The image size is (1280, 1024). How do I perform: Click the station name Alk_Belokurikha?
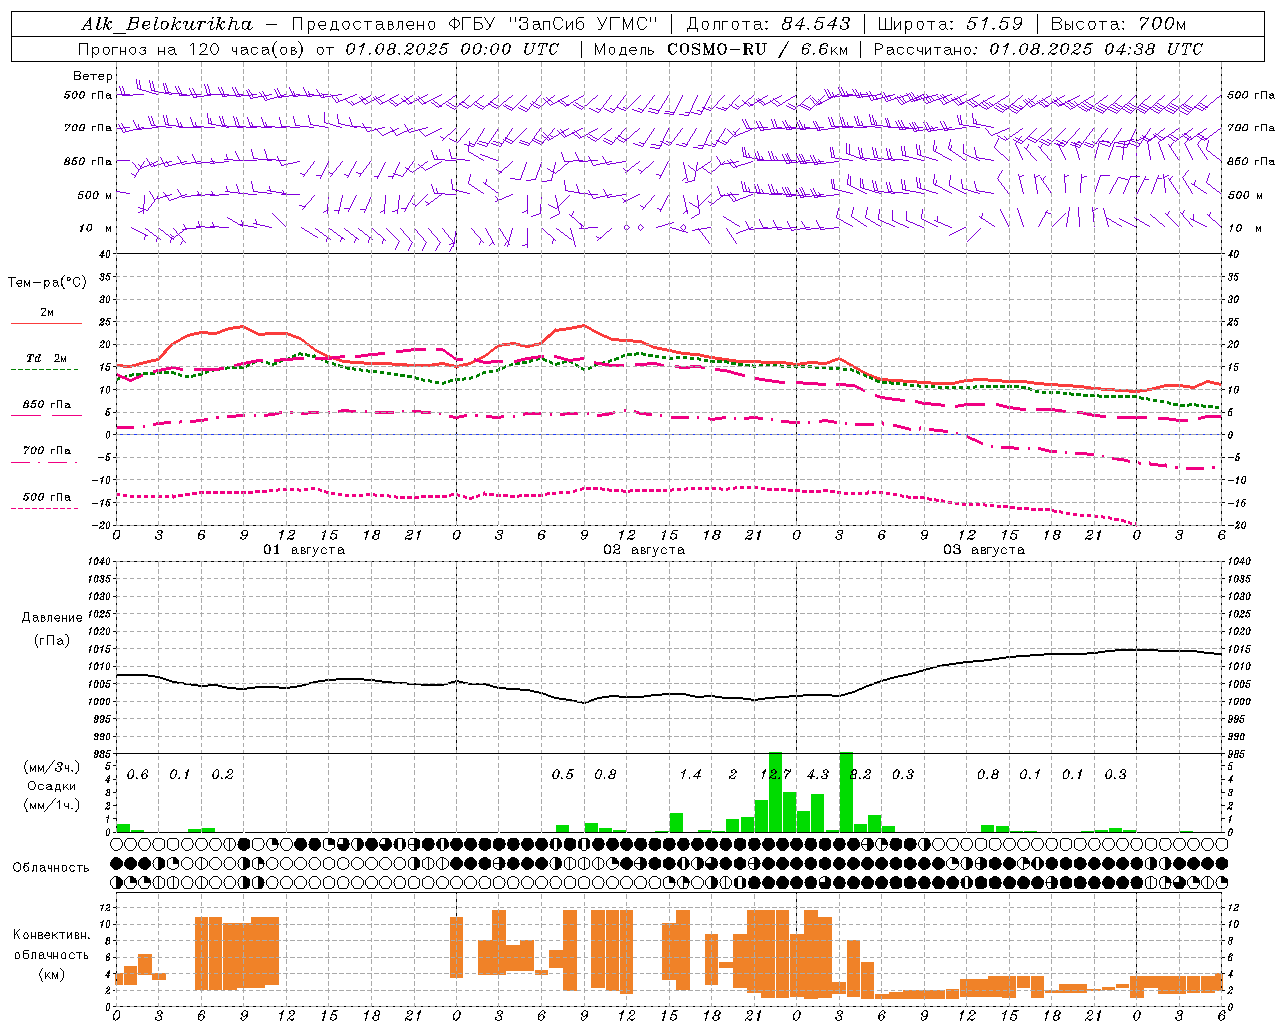[168, 24]
